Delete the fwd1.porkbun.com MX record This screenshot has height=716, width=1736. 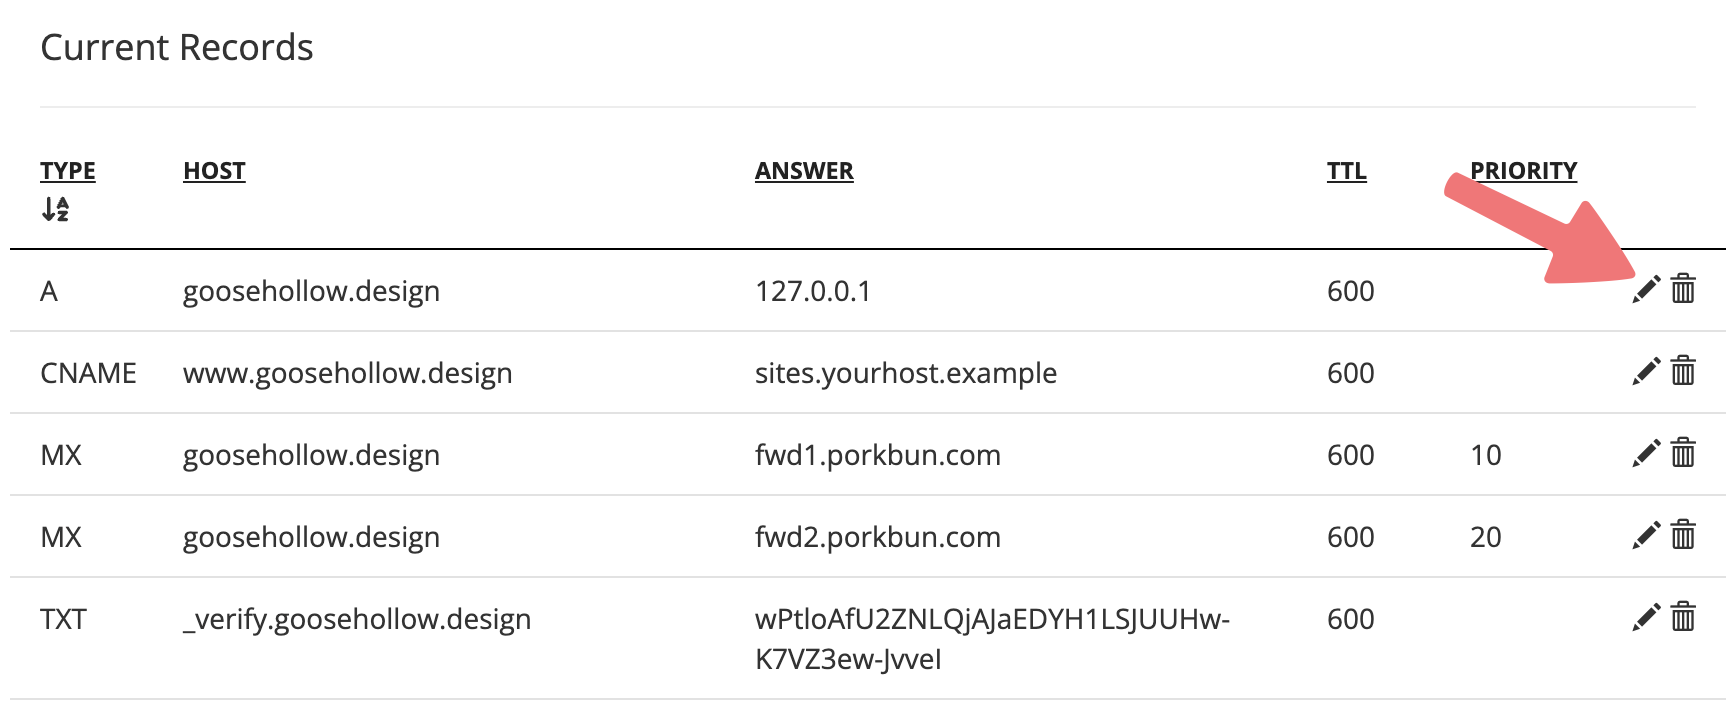[x=1684, y=453]
